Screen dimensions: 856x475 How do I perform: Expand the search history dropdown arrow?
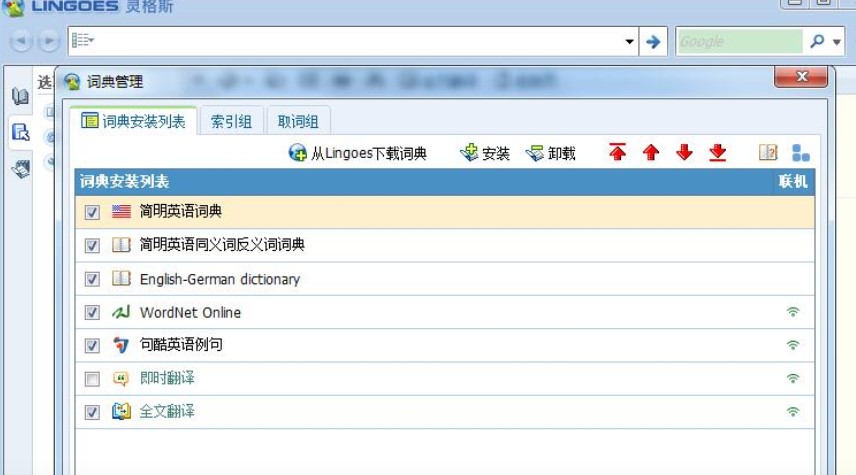pyautogui.click(x=629, y=41)
